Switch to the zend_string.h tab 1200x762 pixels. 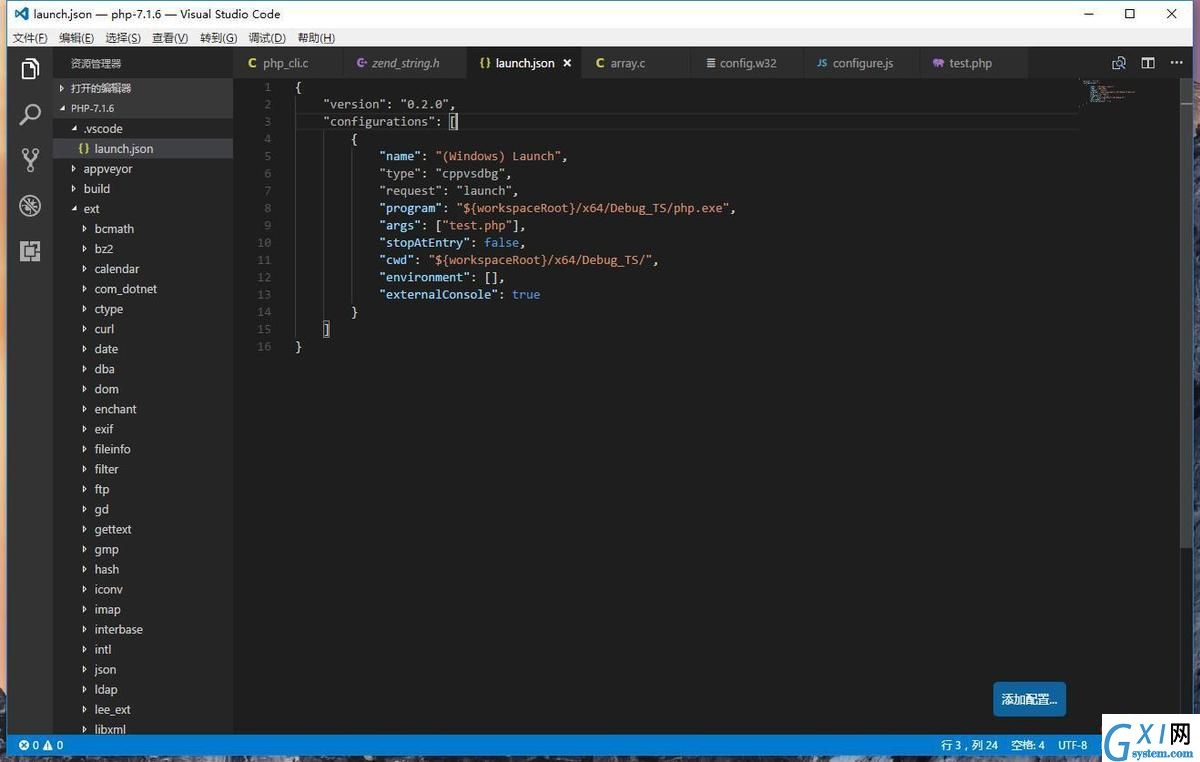click(405, 63)
